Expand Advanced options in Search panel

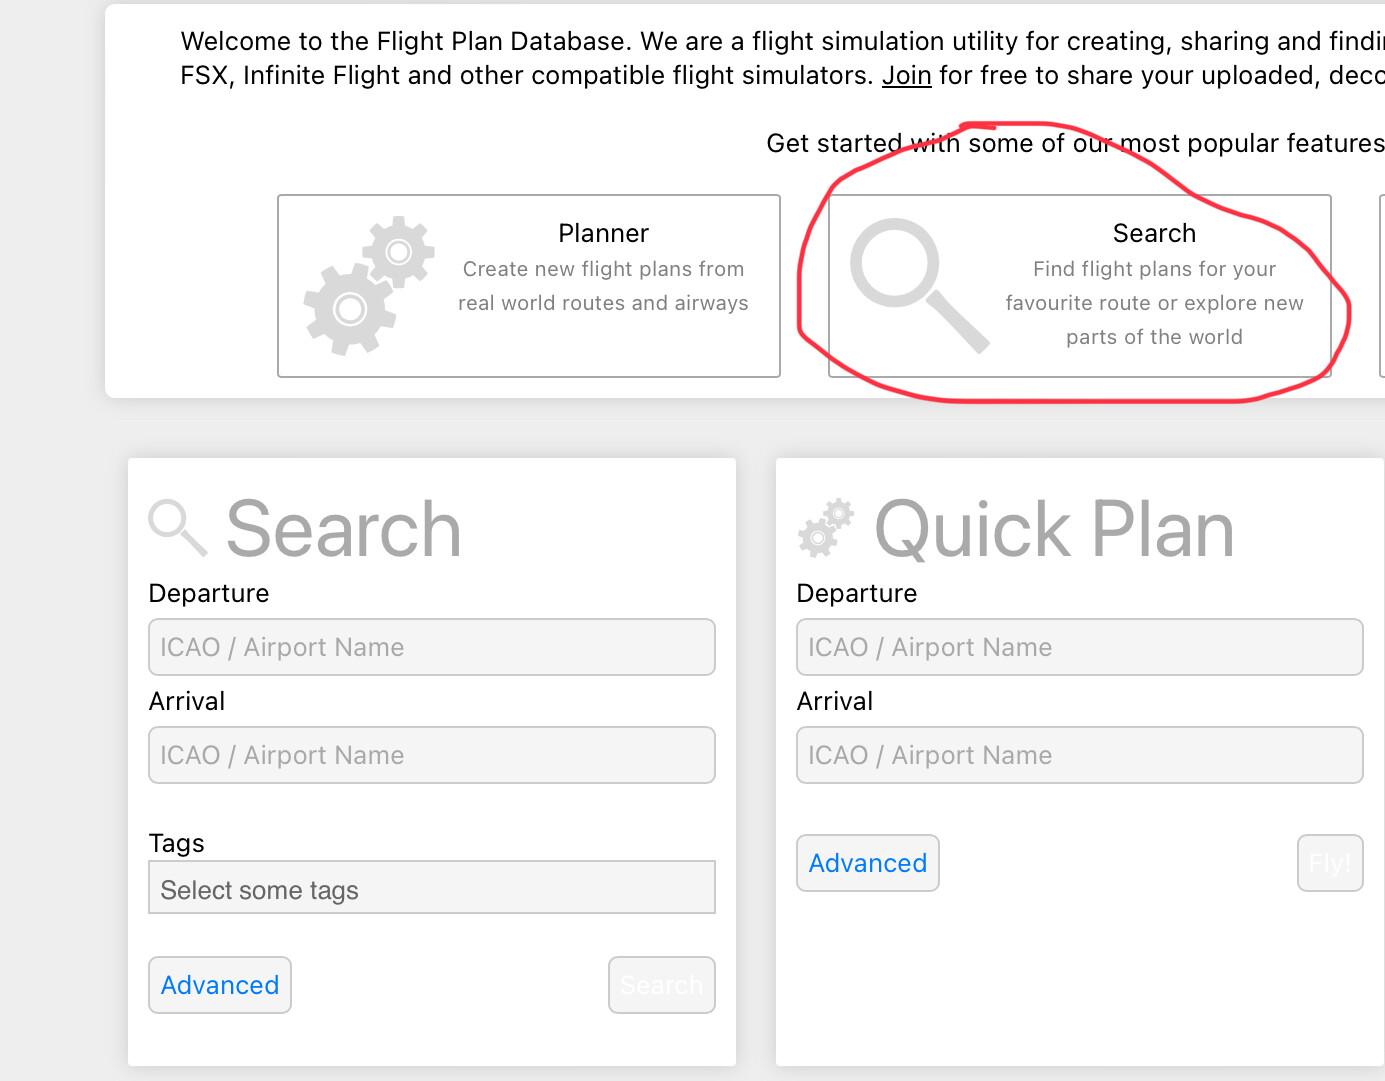click(220, 985)
